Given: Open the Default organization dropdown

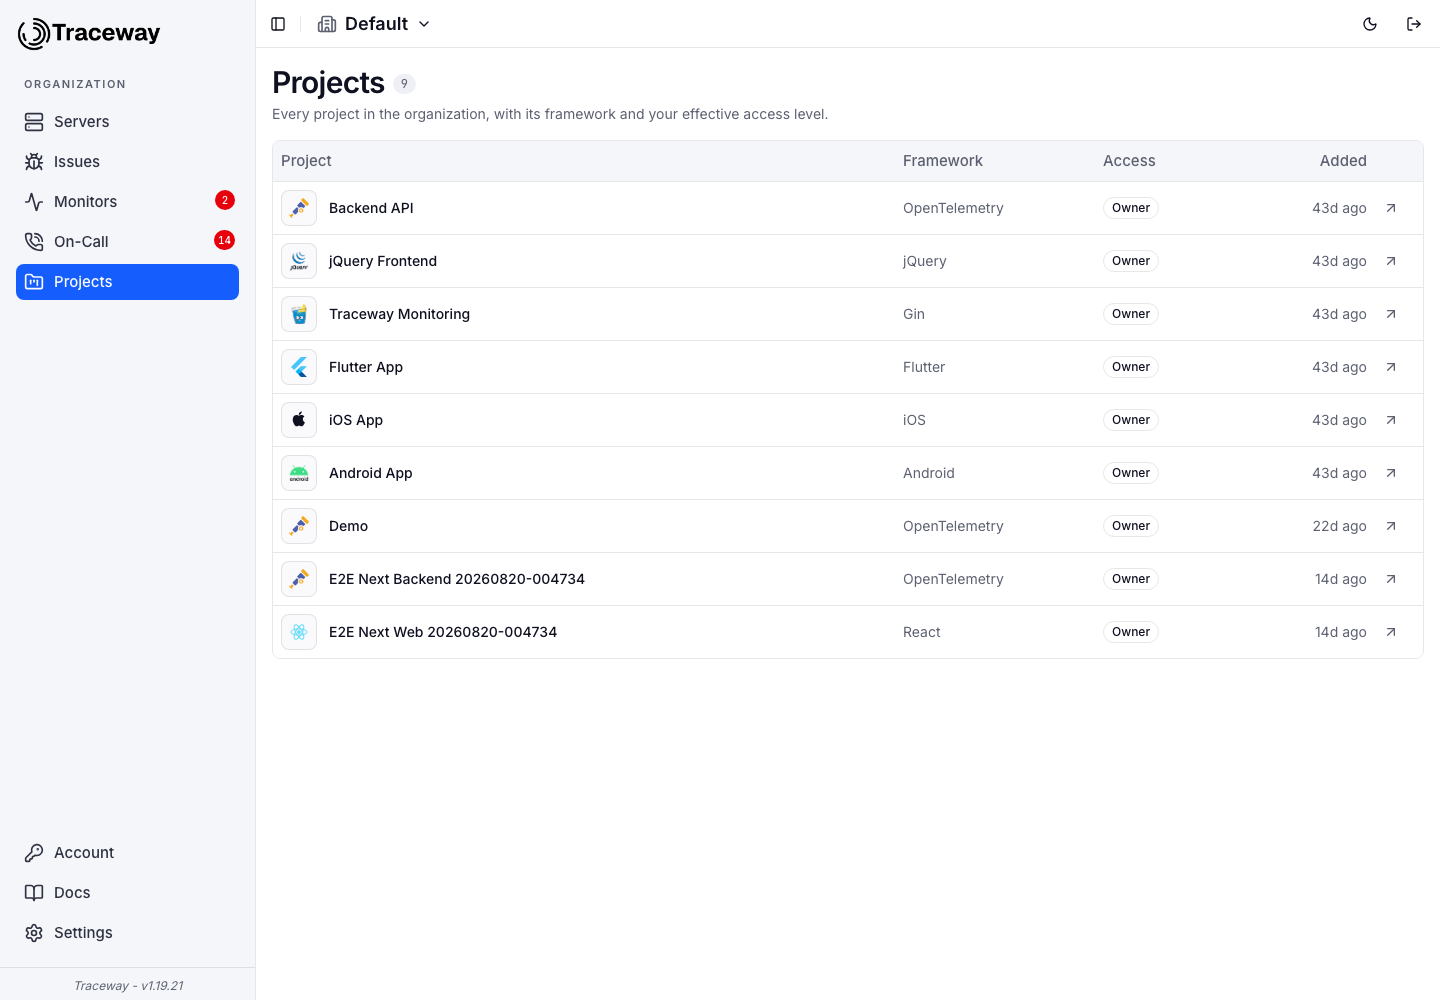Looking at the screenshot, I should [x=374, y=24].
